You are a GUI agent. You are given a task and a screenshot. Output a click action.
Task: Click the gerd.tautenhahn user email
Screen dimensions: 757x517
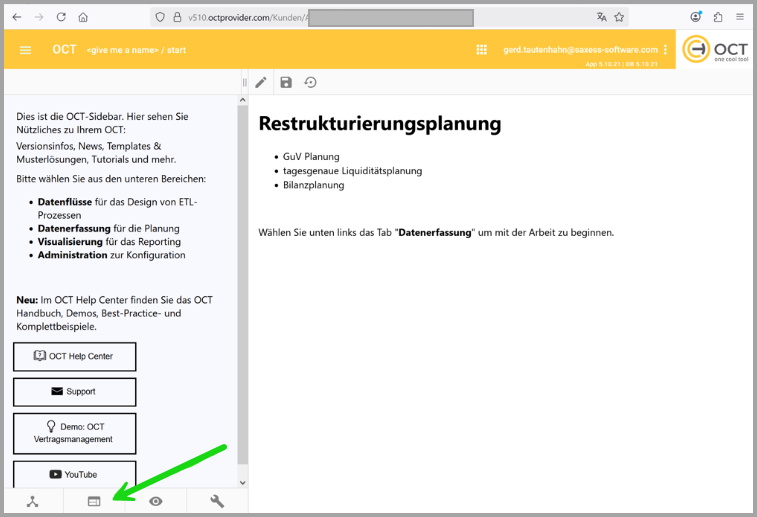[580, 50]
